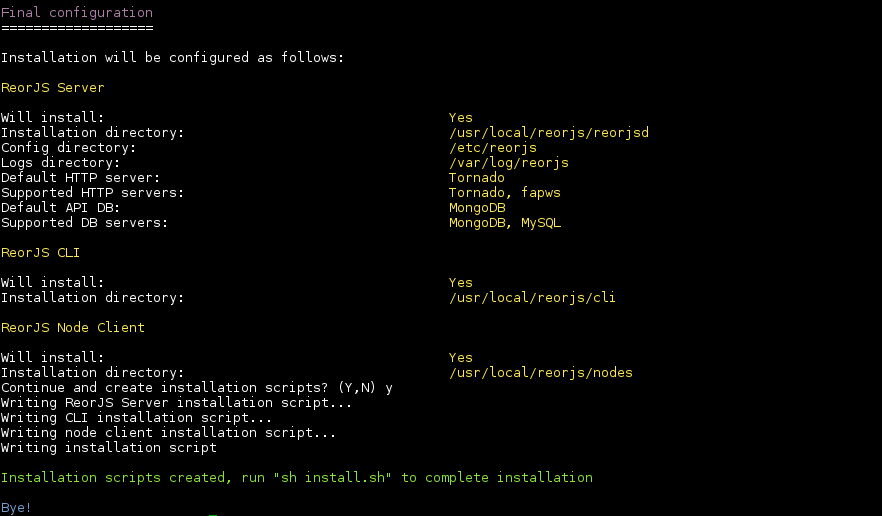
Task: Click the "Final configuration" heading text
Action: pyautogui.click(x=77, y=13)
